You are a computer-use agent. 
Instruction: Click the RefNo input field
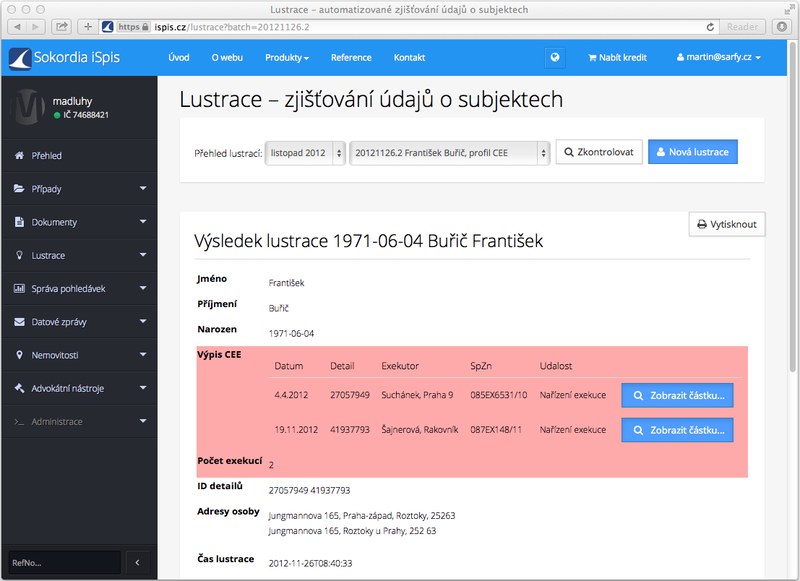tap(64, 562)
